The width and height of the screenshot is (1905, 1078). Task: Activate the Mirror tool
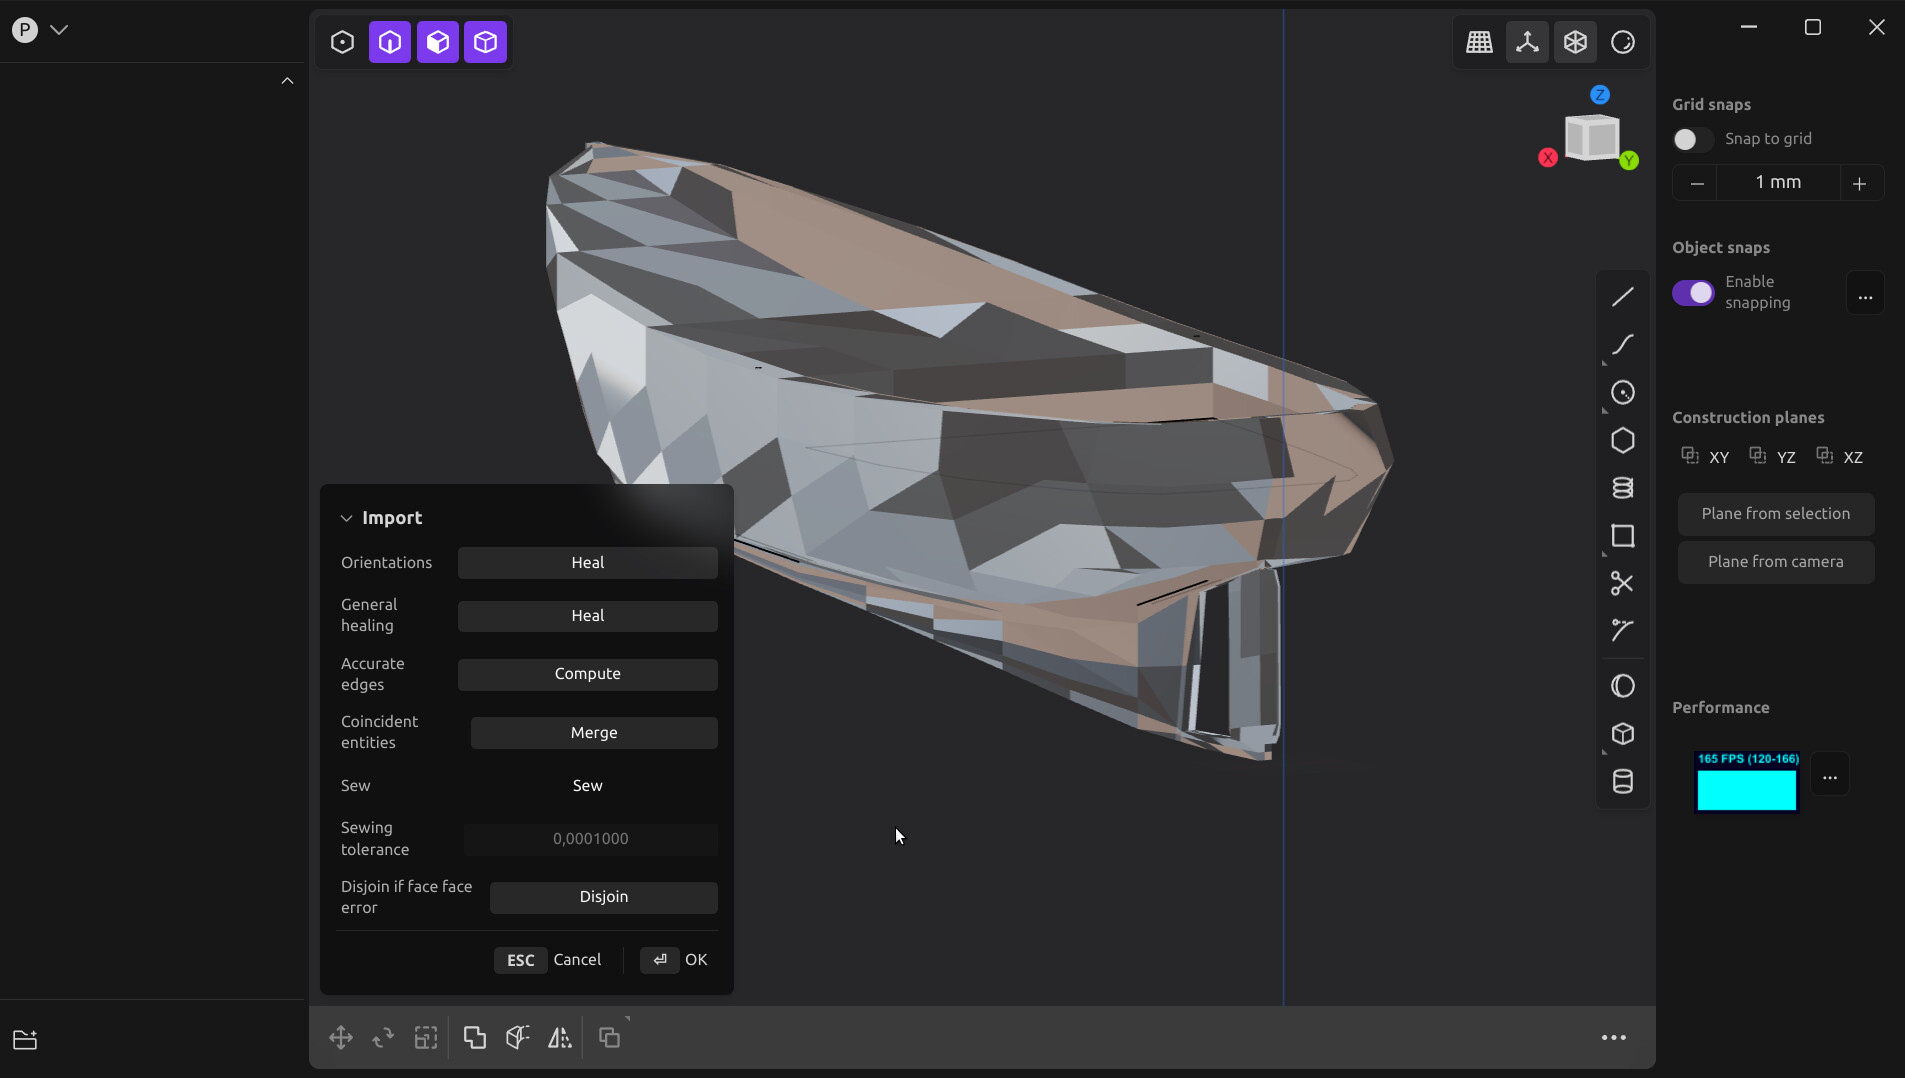click(x=560, y=1037)
